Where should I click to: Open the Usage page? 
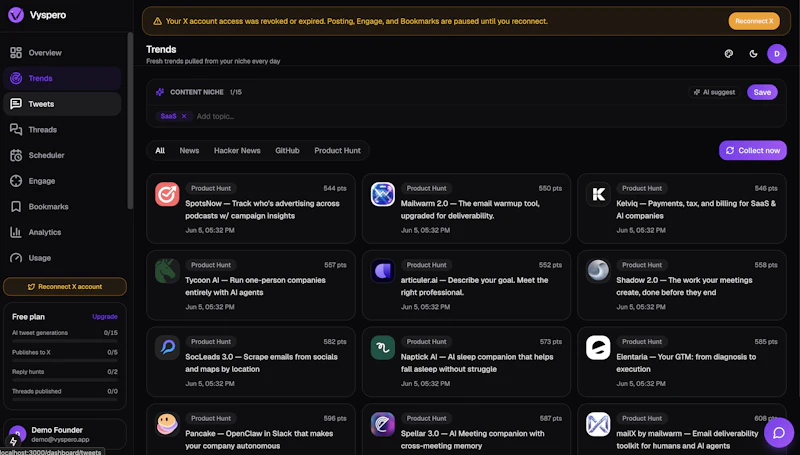click(x=62, y=258)
